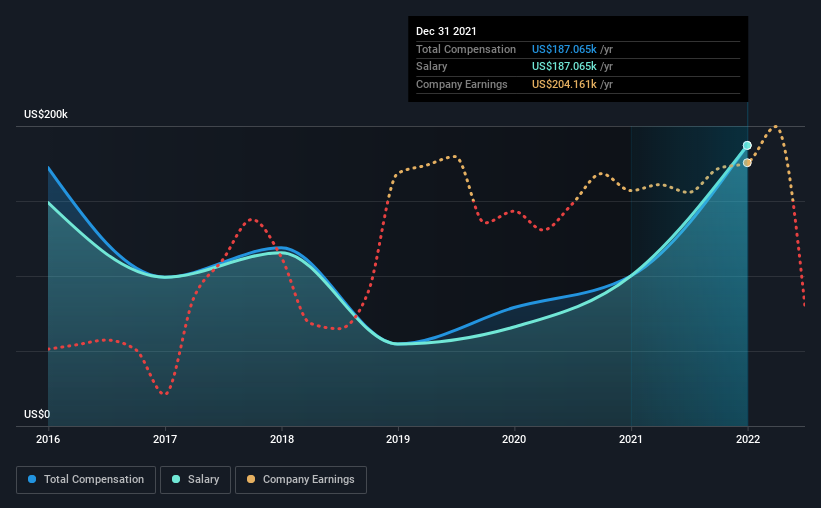821x508 pixels.
Task: Click the 2021 x-axis label
Action: coord(630,439)
